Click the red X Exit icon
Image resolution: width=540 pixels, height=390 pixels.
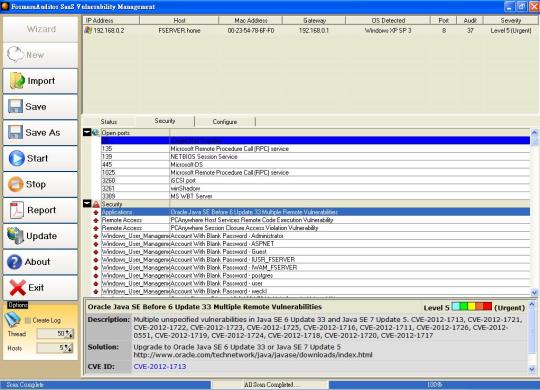[x=18, y=288]
